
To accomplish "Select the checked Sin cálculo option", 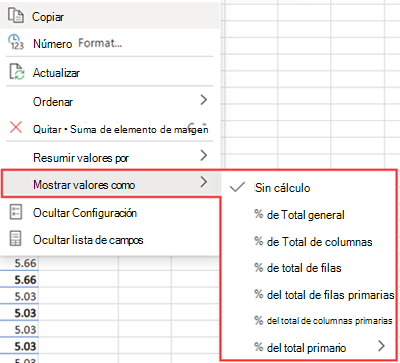I will [x=308, y=188].
